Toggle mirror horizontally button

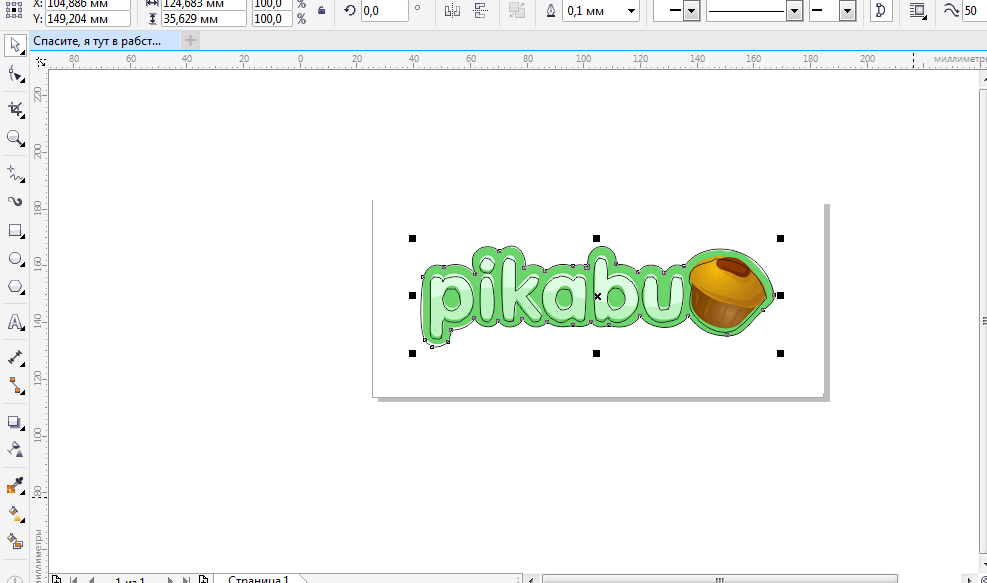tap(452, 10)
